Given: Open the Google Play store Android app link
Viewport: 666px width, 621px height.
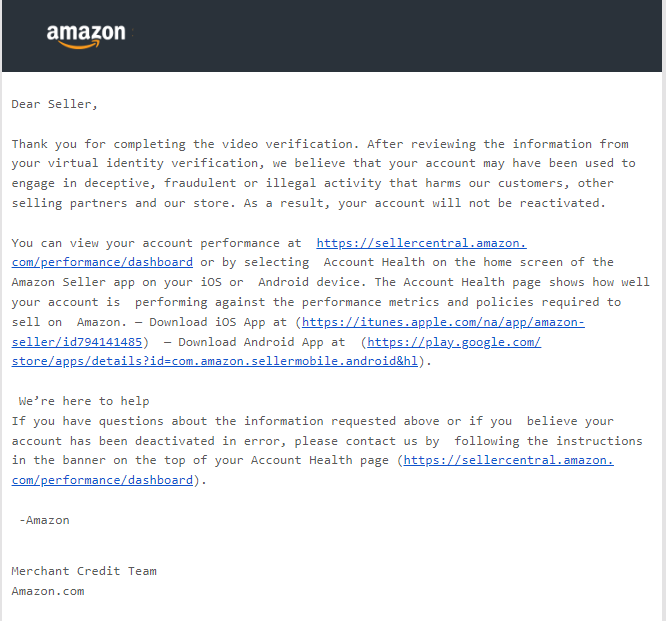Looking at the screenshot, I should point(454,342).
